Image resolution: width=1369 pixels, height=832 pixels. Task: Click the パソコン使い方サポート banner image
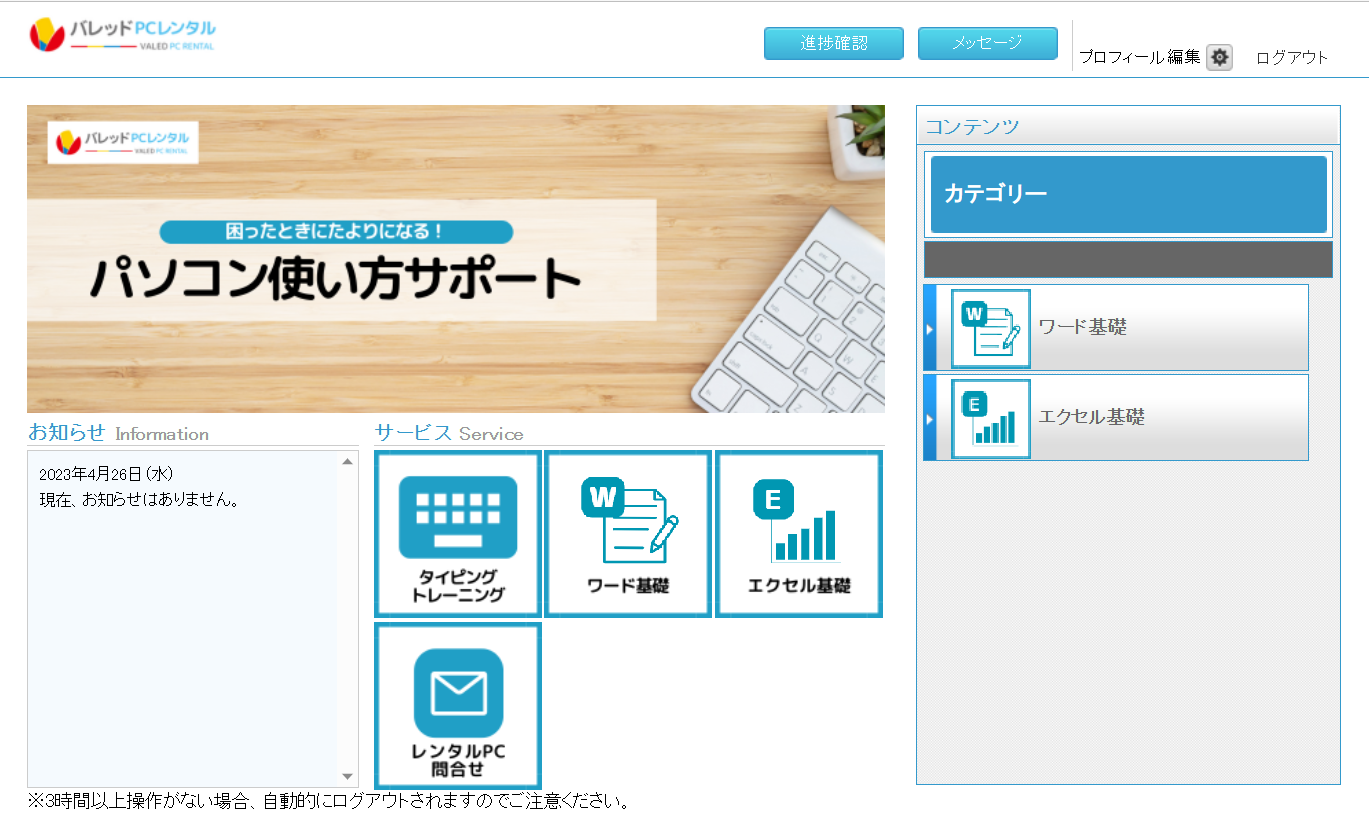click(x=456, y=259)
